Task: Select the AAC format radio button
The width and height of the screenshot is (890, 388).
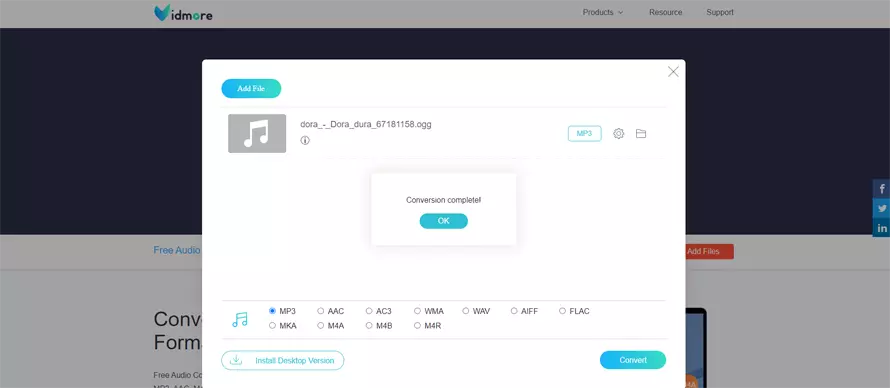Action: [321, 311]
